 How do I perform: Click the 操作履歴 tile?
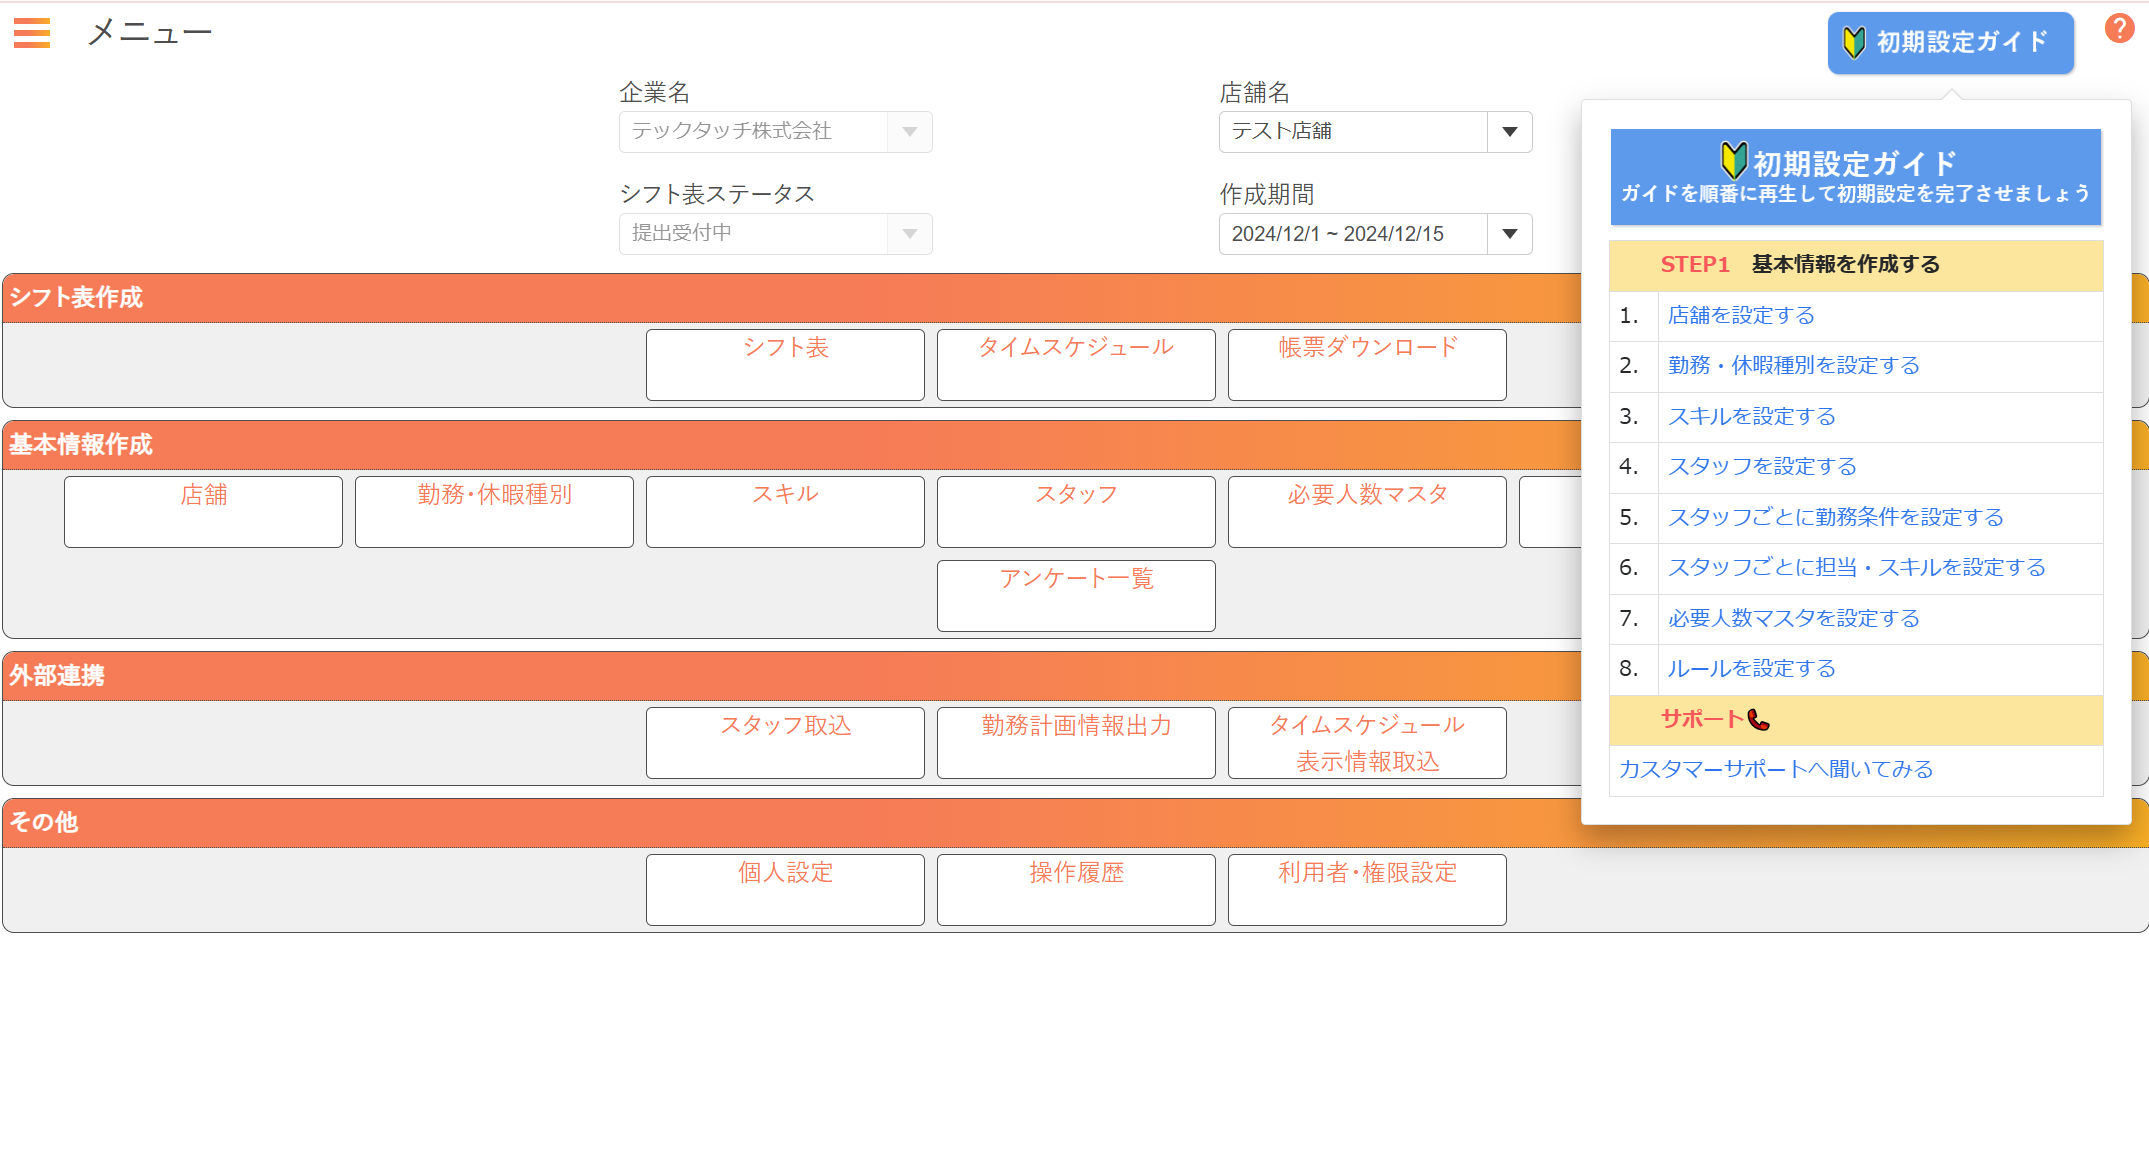[1076, 889]
